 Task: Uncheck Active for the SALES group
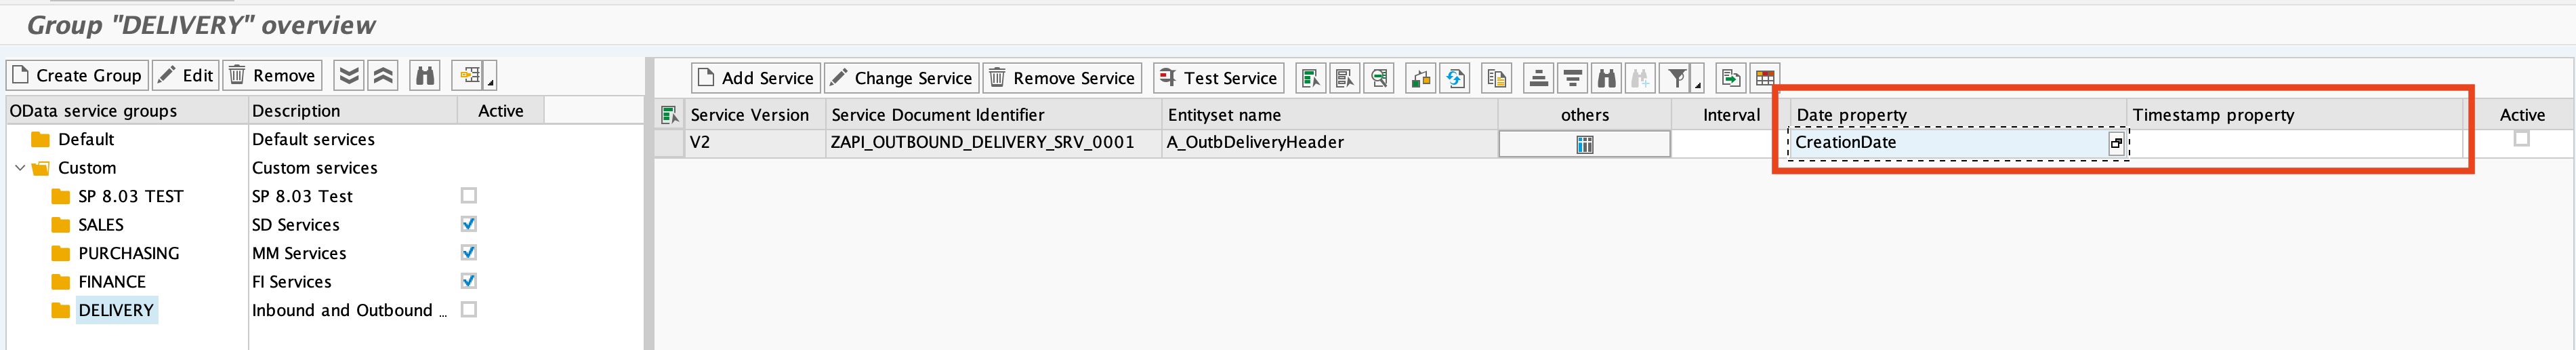[468, 224]
